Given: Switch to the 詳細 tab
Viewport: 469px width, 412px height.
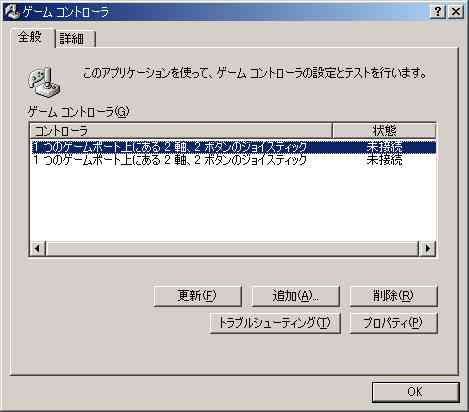Looking at the screenshot, I should click(x=75, y=39).
